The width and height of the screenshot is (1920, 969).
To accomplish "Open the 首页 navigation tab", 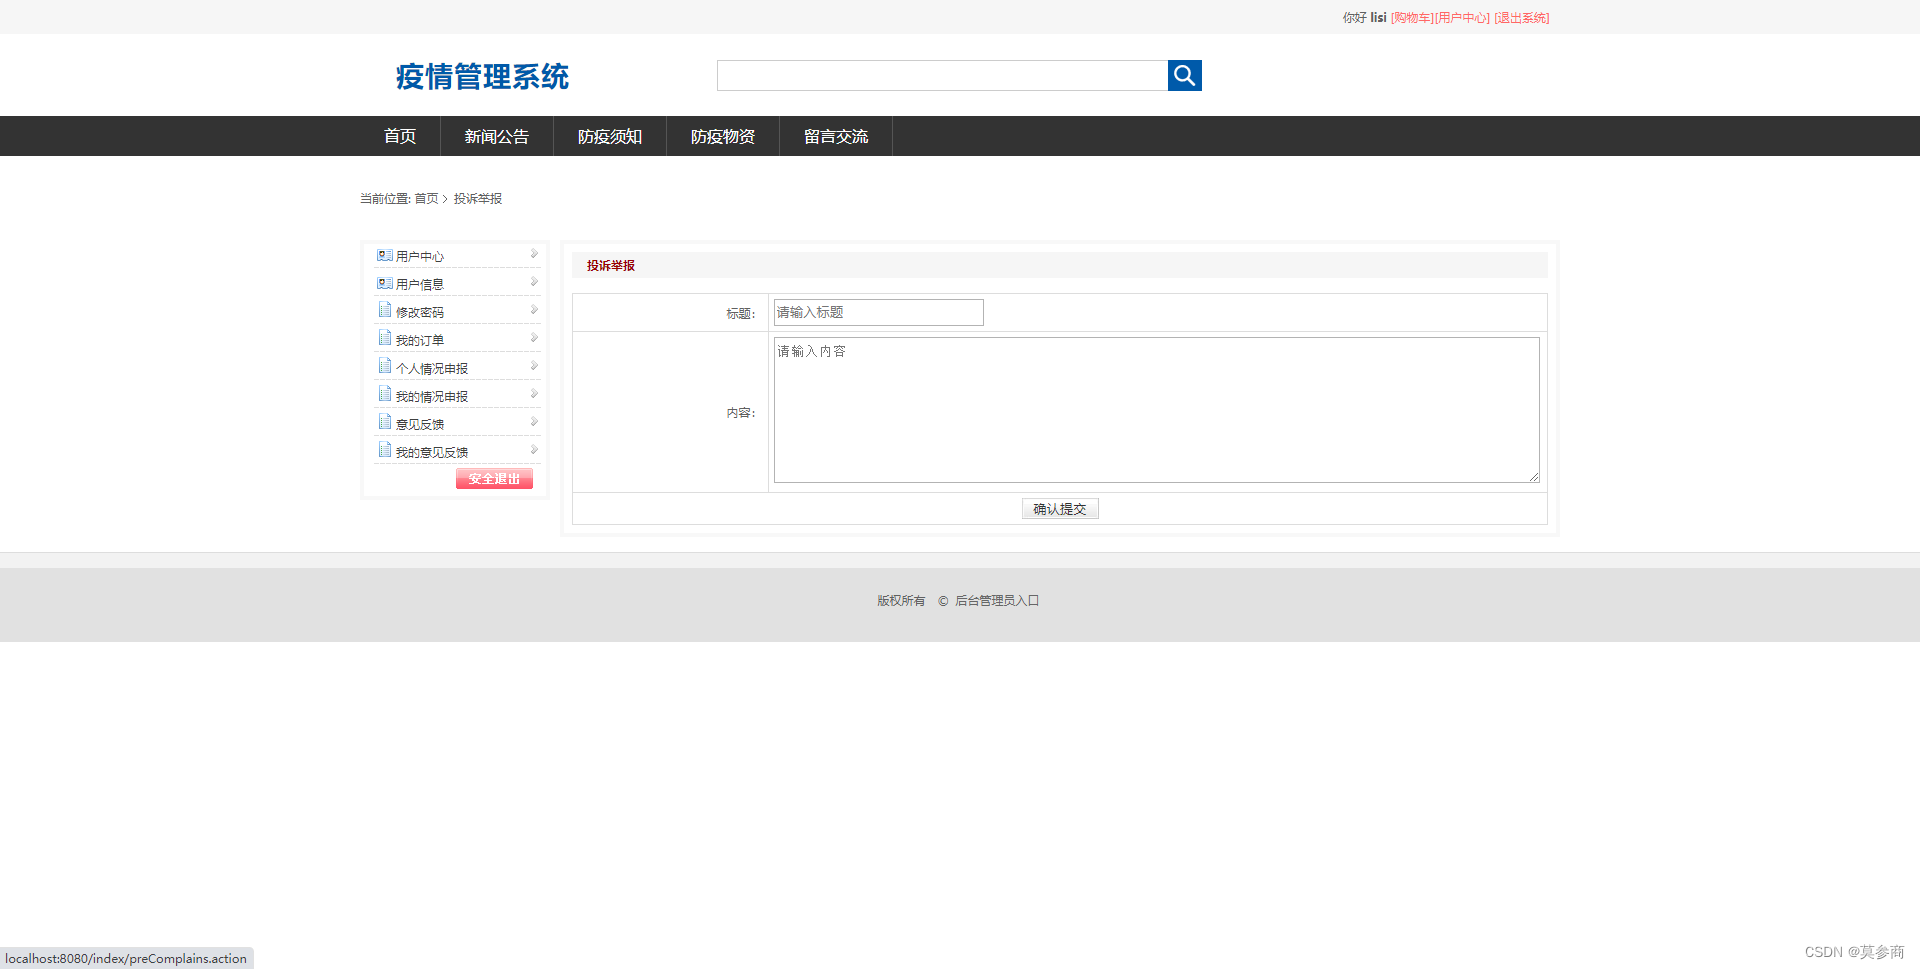I will [400, 136].
